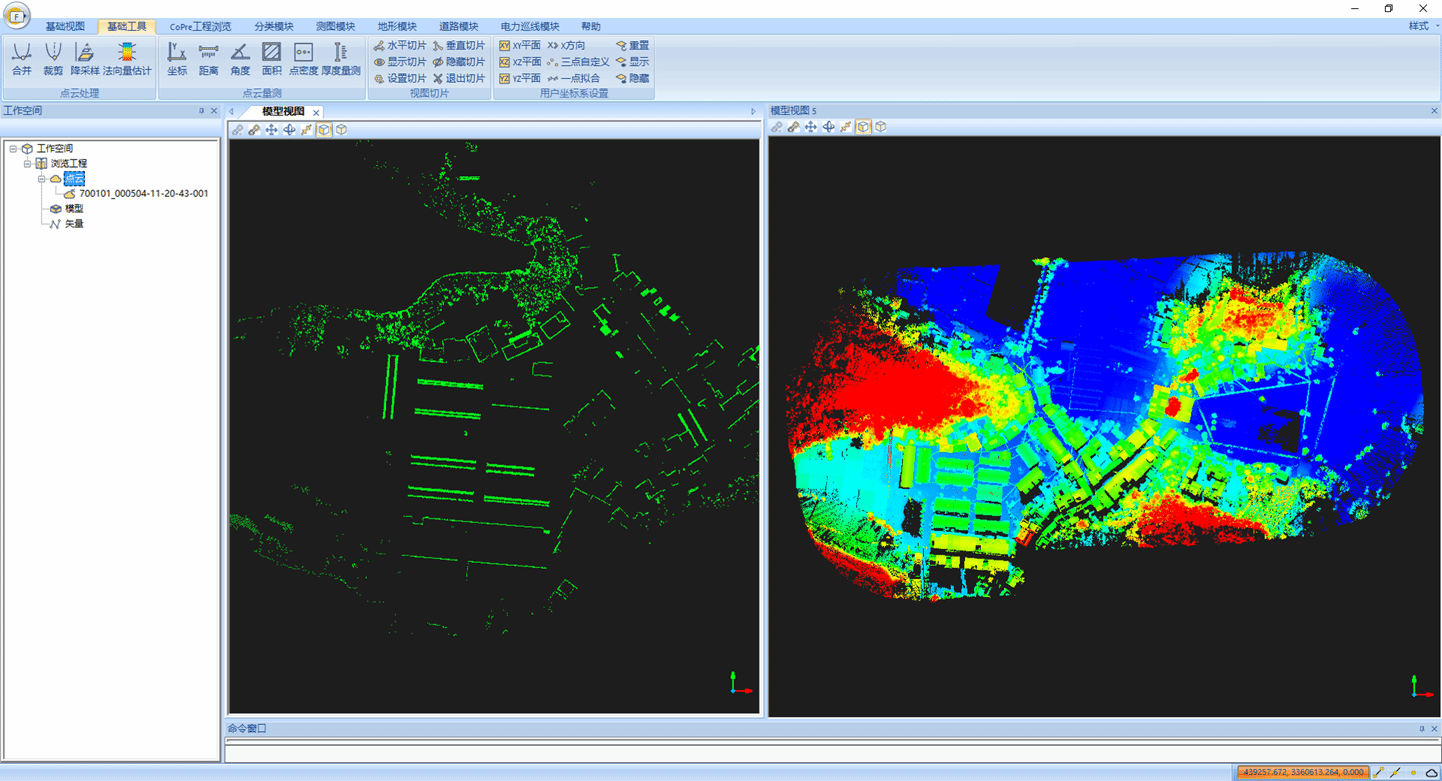Click right tab-scroll arrow of 模型视图
The image size is (1442, 781).
click(x=754, y=112)
